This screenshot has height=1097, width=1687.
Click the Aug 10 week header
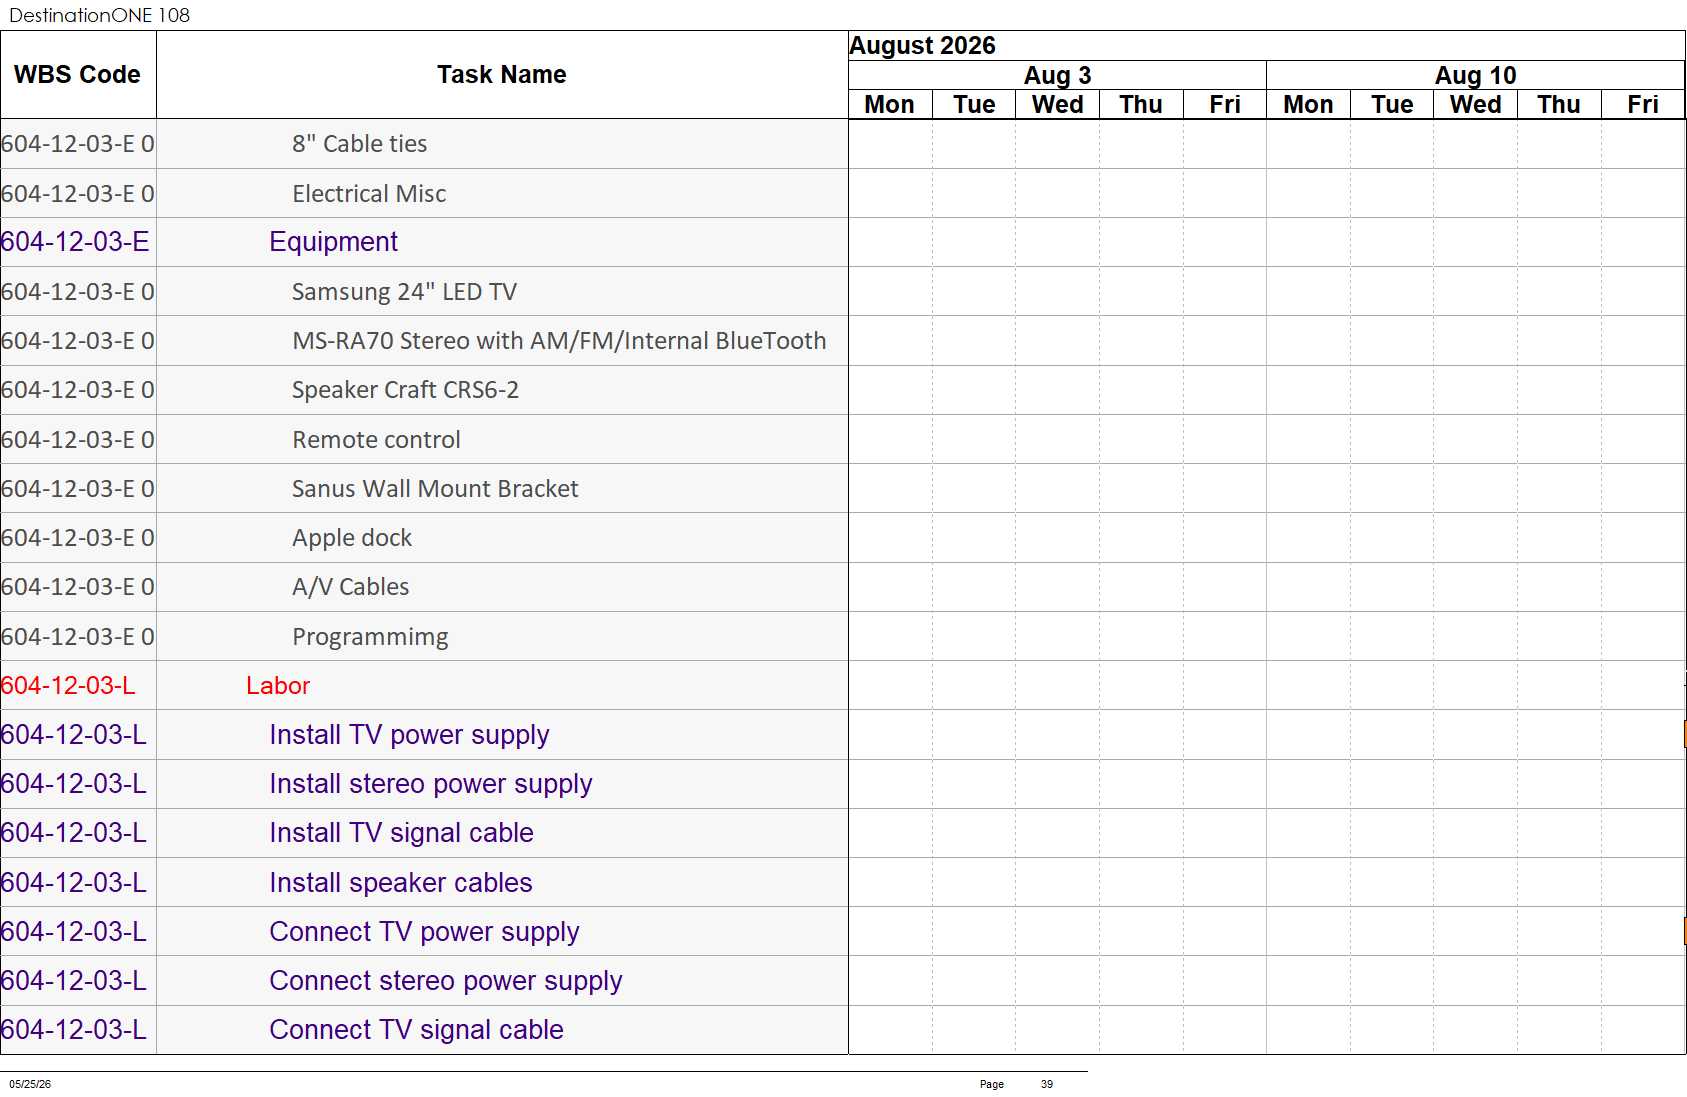coord(1475,76)
